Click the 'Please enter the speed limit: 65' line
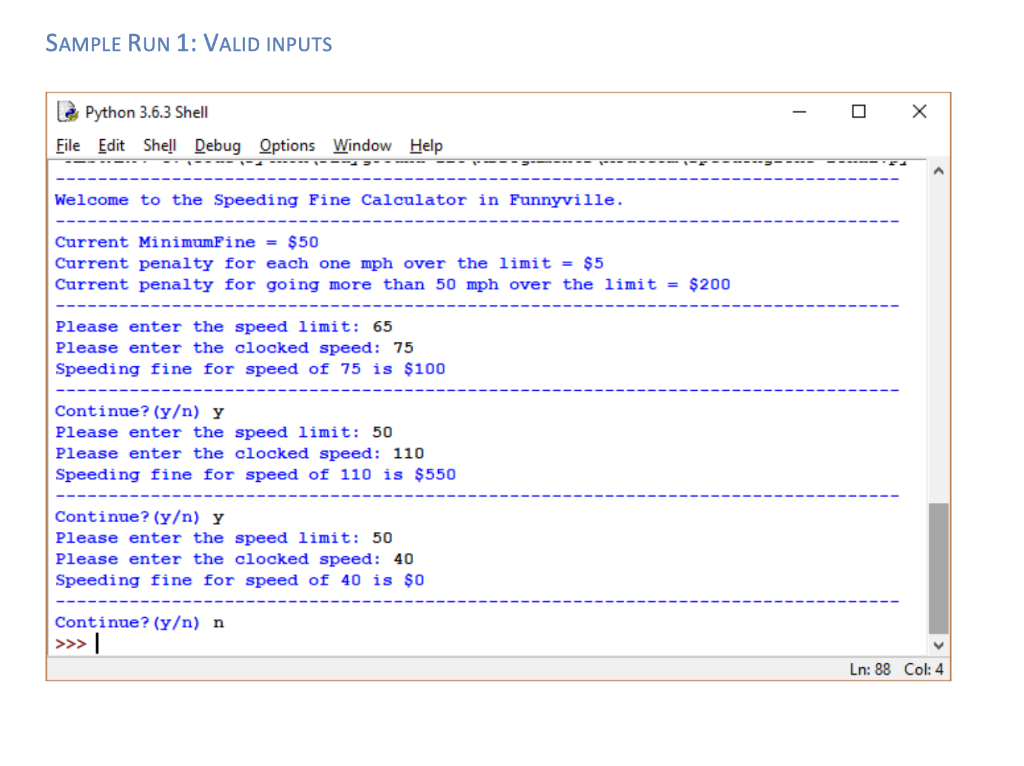The height and width of the screenshot is (766, 1024). tap(224, 326)
